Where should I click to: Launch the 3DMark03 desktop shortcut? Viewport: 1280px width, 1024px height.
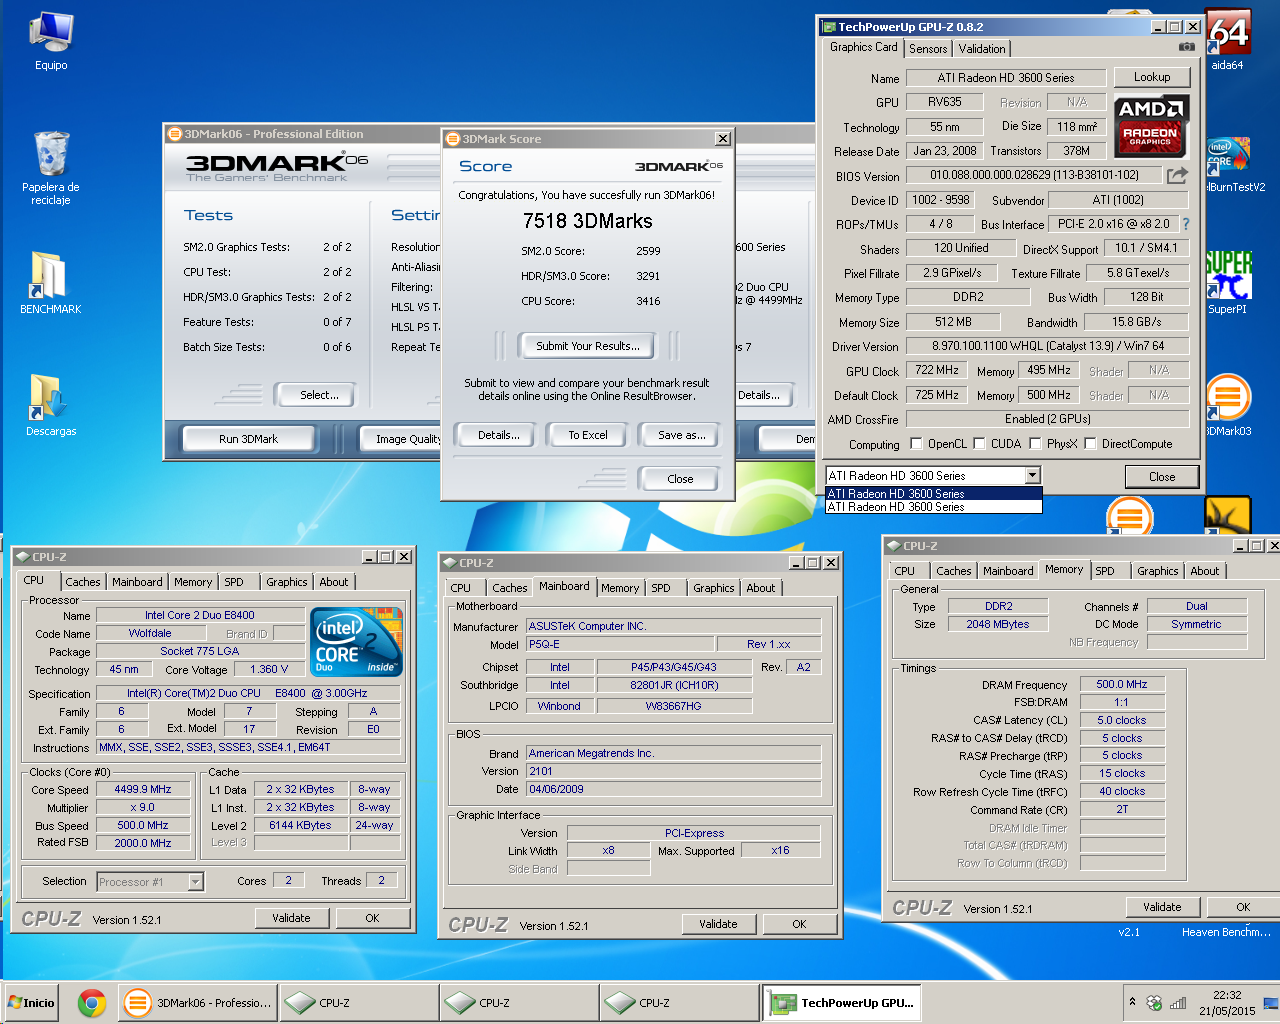[x=1228, y=405]
